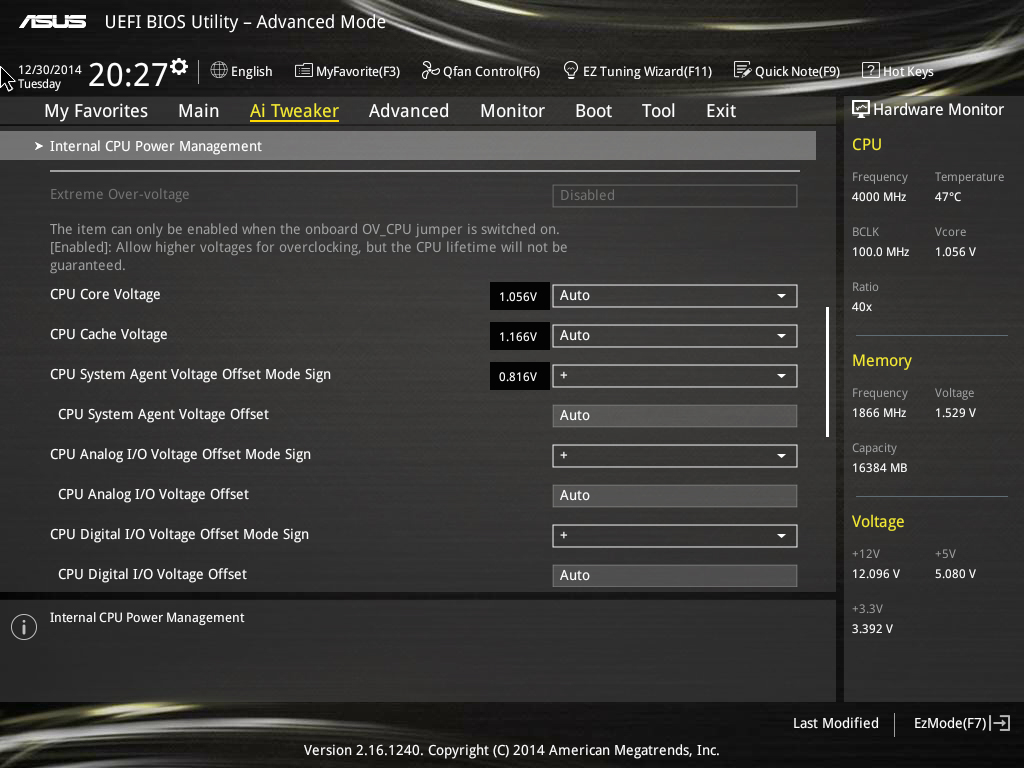Open Hot Keys help
Viewport: 1024px width, 768px height.
click(x=898, y=71)
